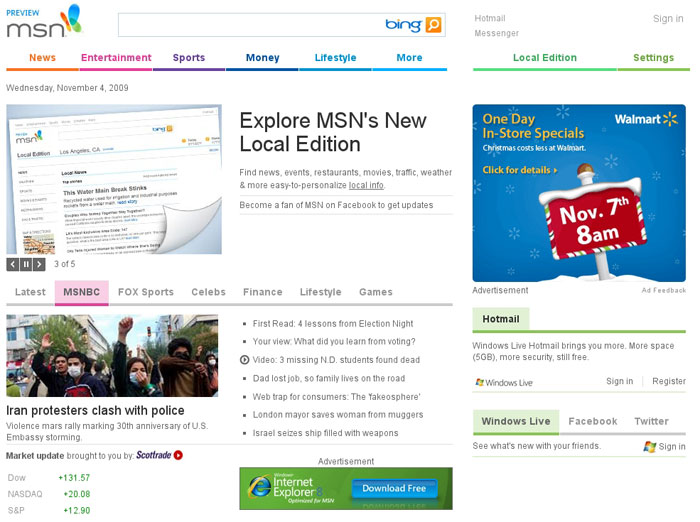This screenshot has width=700, height=522.
Task: Open 'Web trap for consumers' story
Action: (x=336, y=397)
